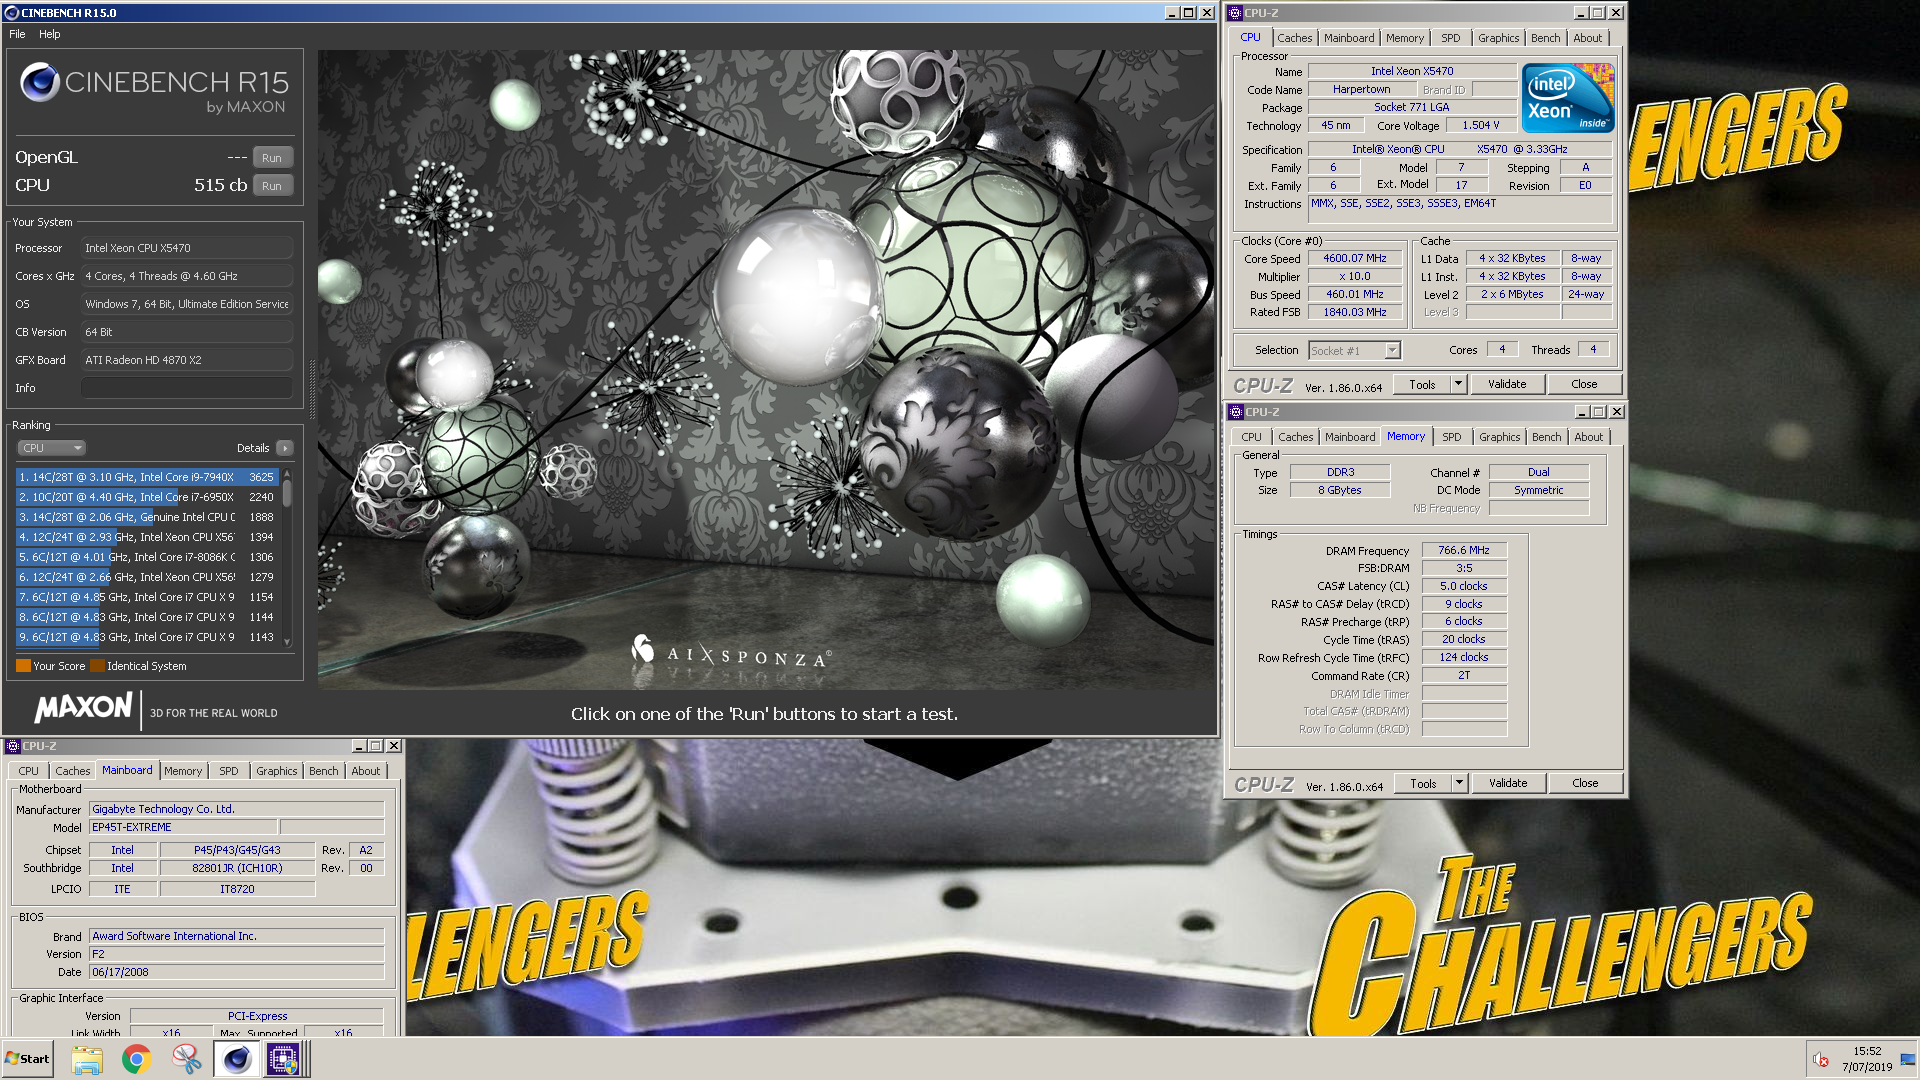The height and width of the screenshot is (1080, 1920).
Task: Open Bench tab in Memory CPU-Z window
Action: tap(1546, 437)
